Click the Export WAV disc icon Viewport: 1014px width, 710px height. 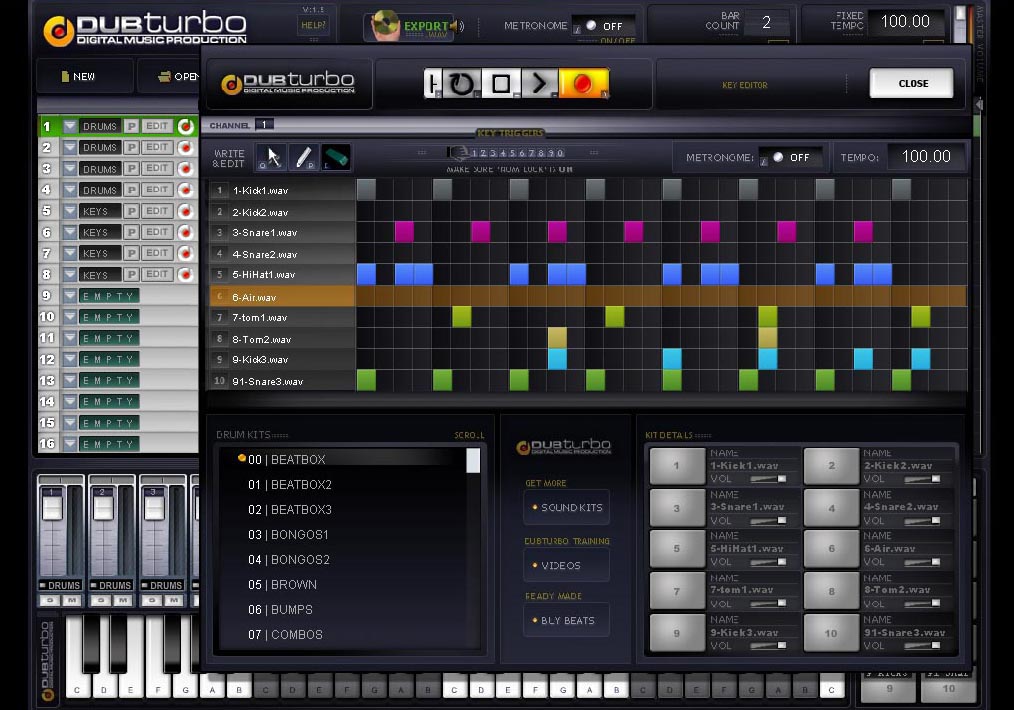[385, 25]
